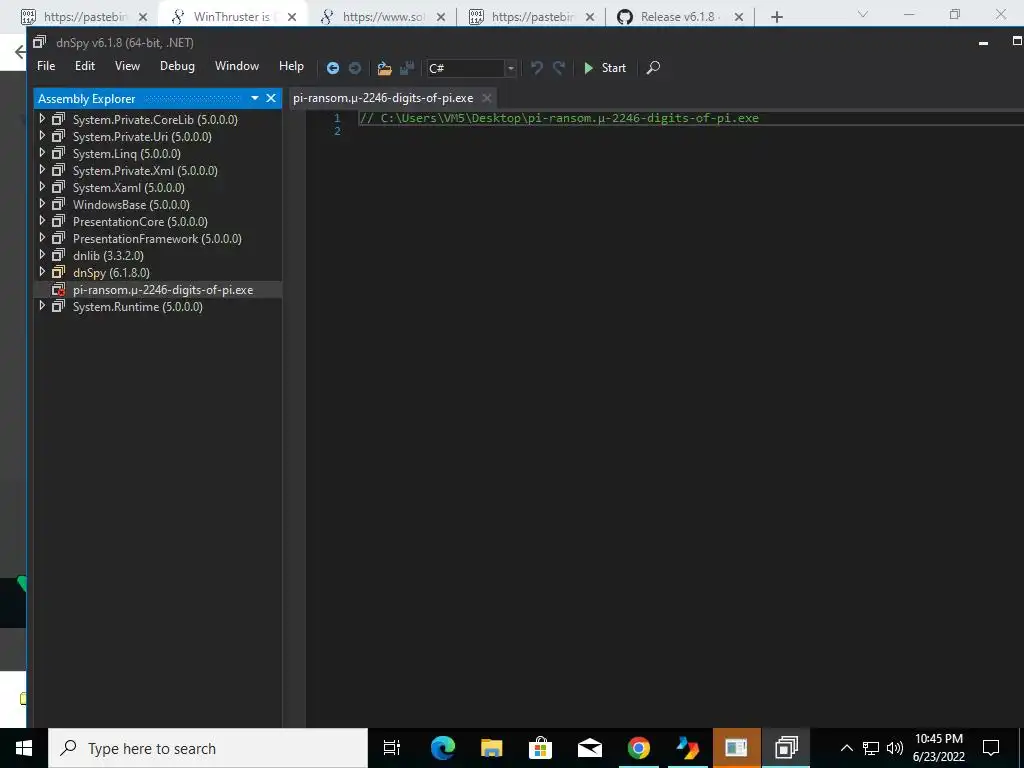The height and width of the screenshot is (768, 1024).
Task: Open File Explorer from the taskbar
Action: (x=491, y=748)
